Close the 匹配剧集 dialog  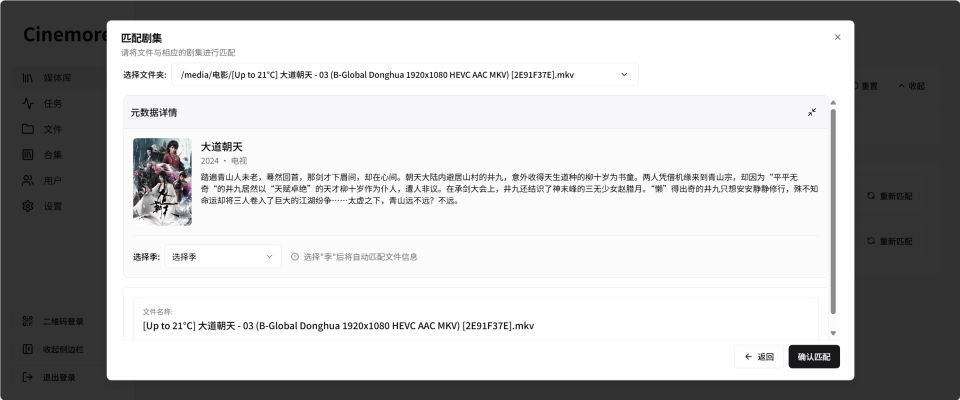click(838, 37)
